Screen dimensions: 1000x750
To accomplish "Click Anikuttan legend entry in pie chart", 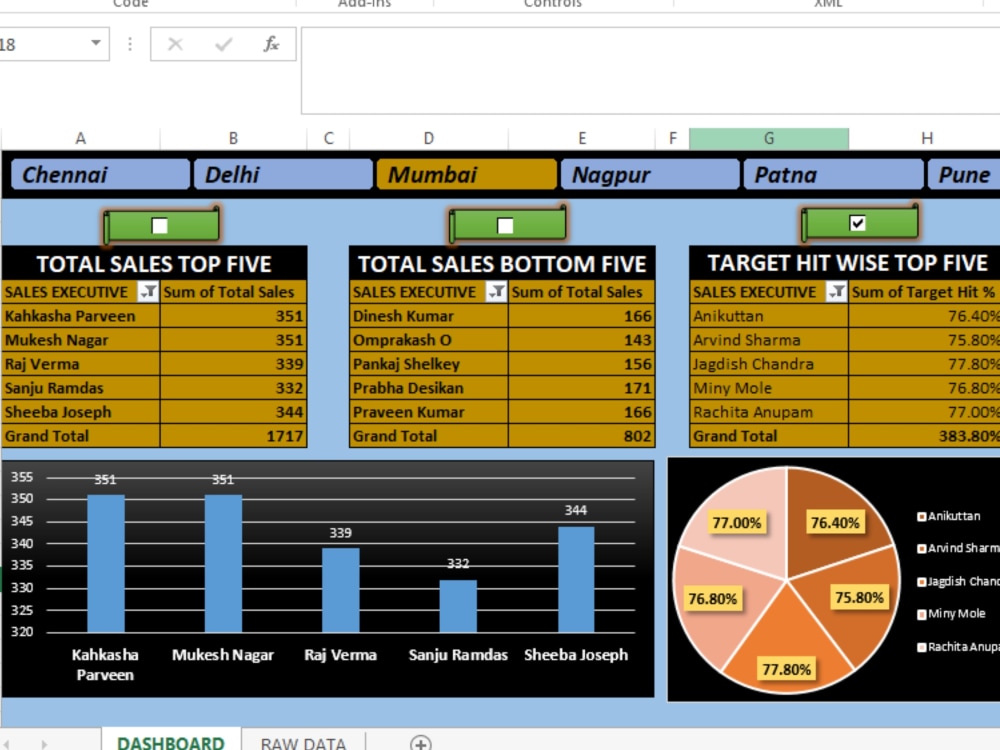I will coord(948,516).
